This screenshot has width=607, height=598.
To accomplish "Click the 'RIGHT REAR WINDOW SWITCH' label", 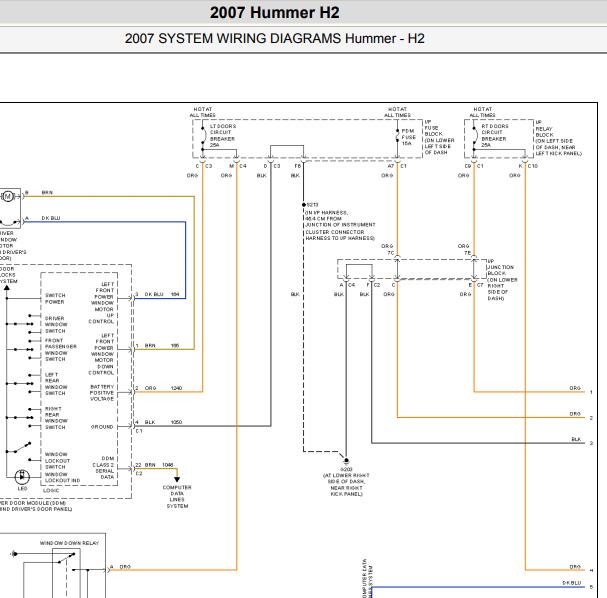I will pos(56,418).
